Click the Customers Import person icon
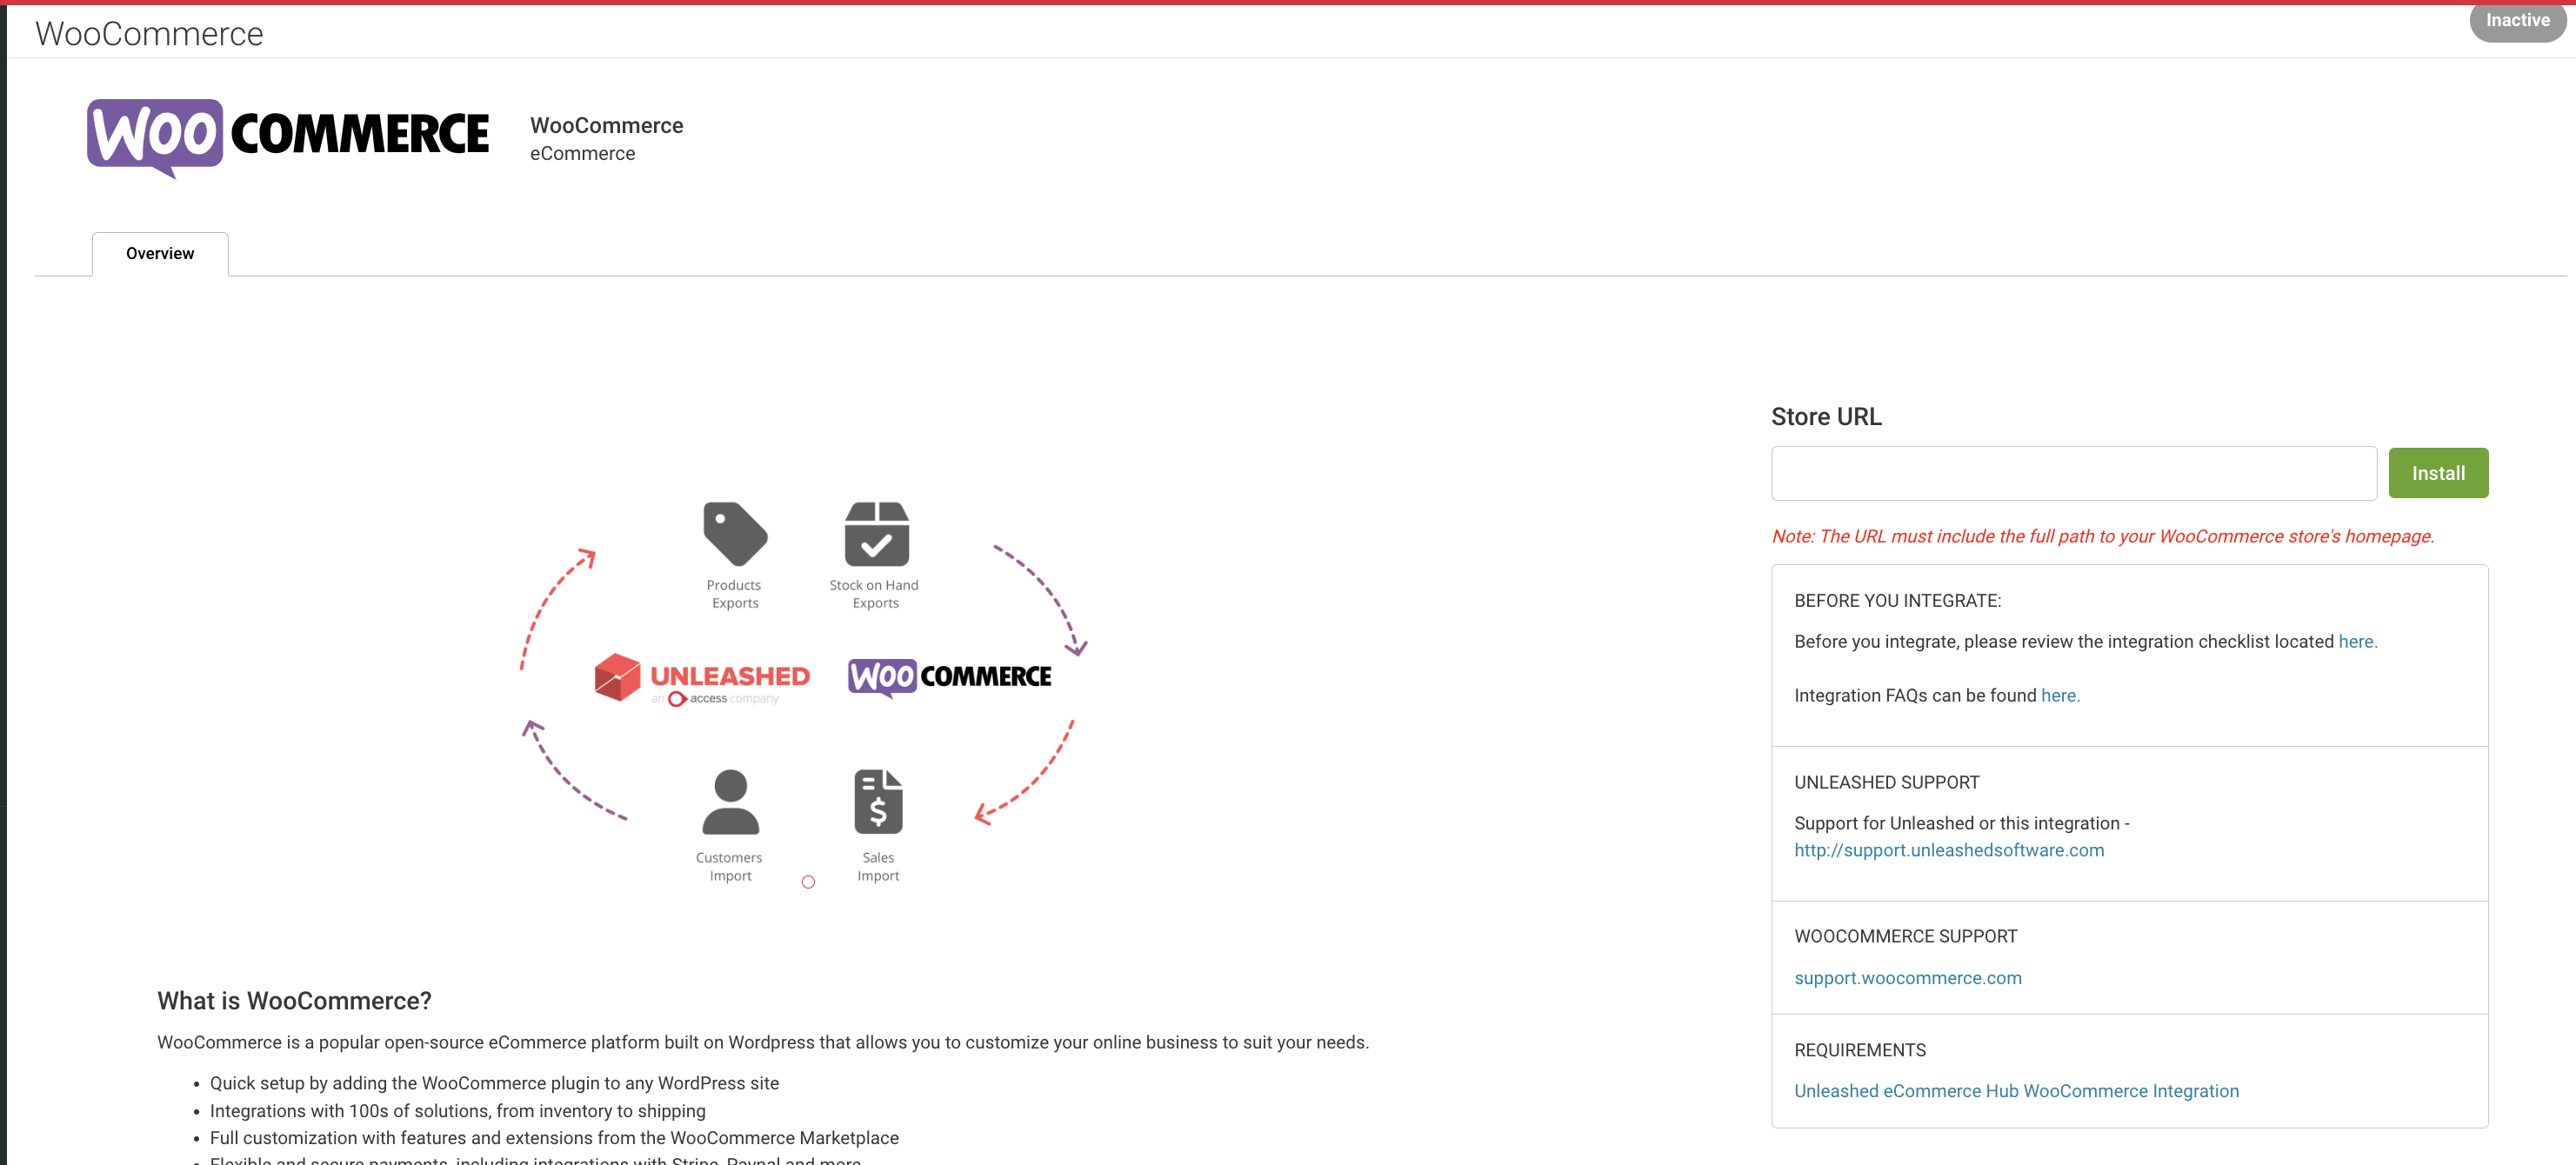The height and width of the screenshot is (1165, 2576). pos(731,801)
